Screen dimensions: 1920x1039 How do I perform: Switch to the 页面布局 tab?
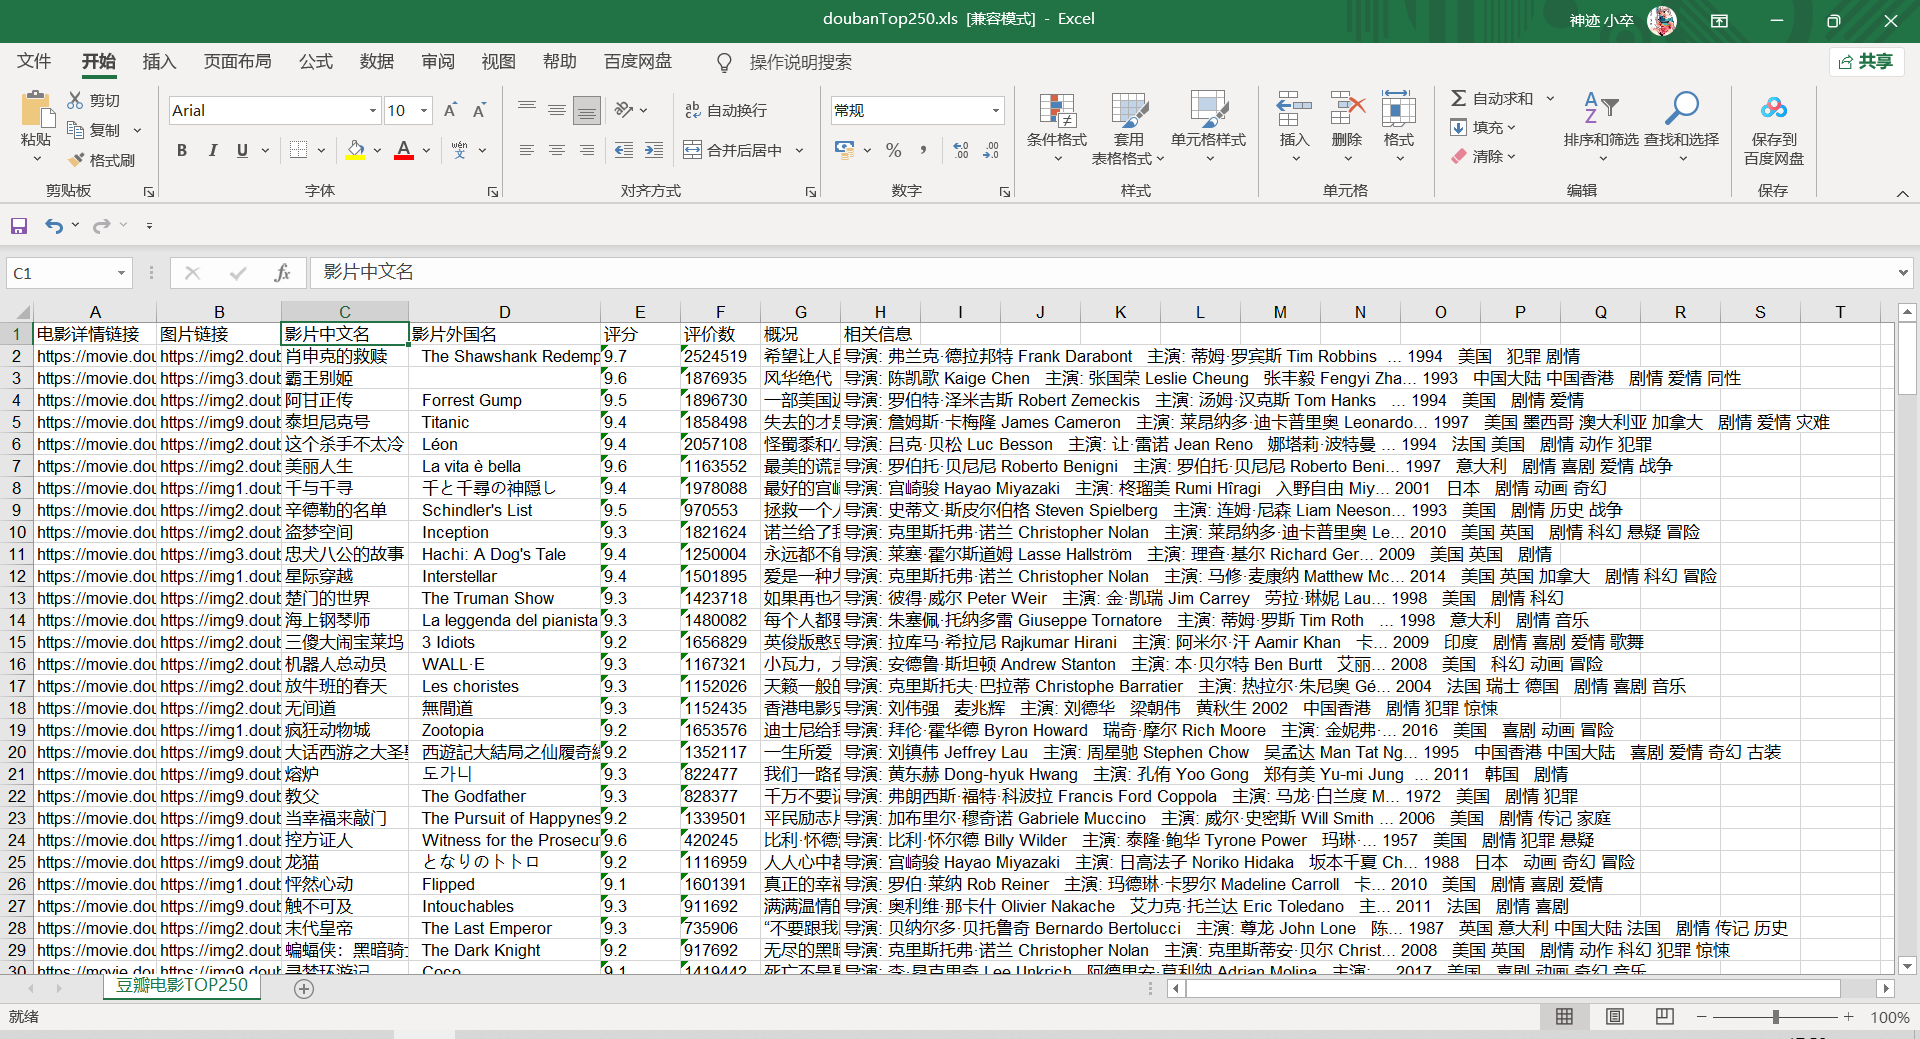(x=237, y=61)
